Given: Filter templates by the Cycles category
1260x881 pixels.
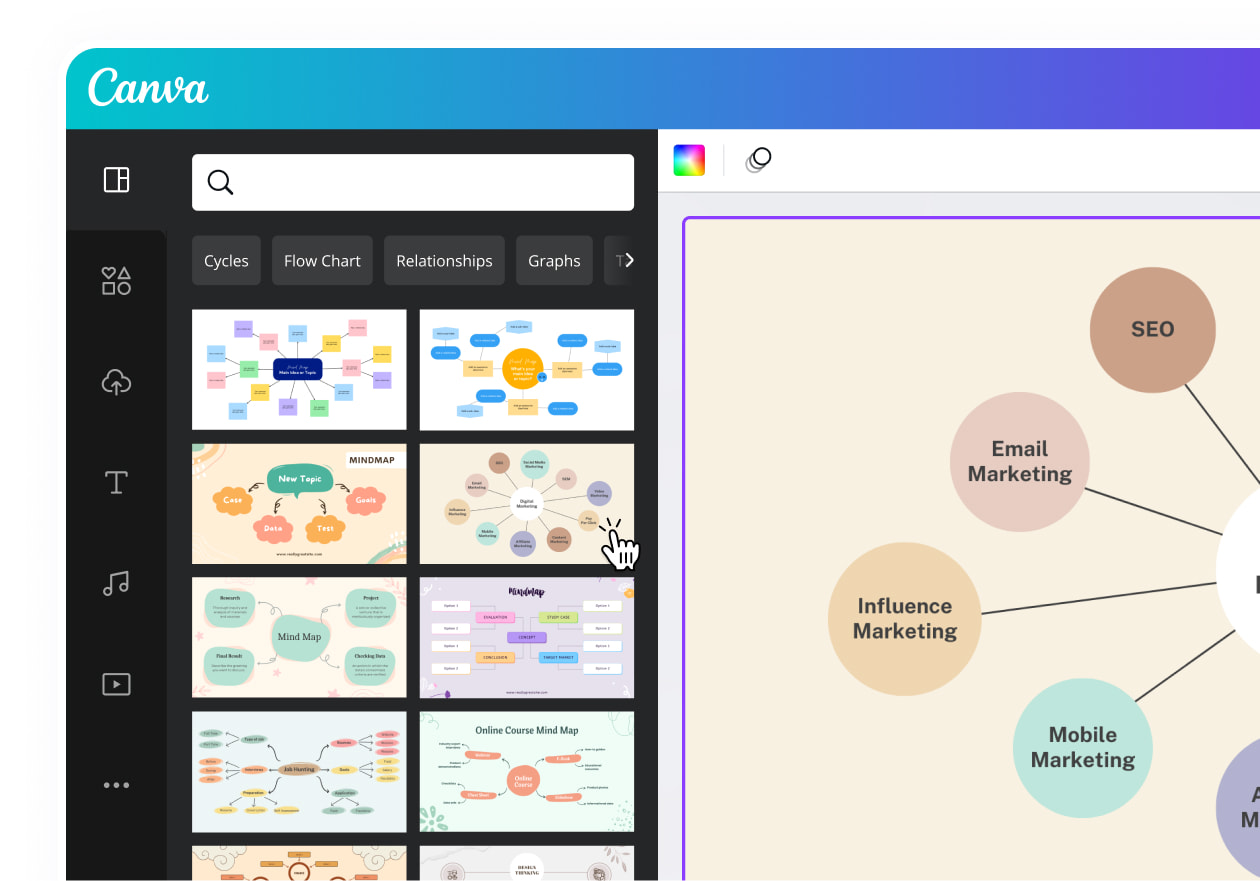Looking at the screenshot, I should tap(226, 260).
